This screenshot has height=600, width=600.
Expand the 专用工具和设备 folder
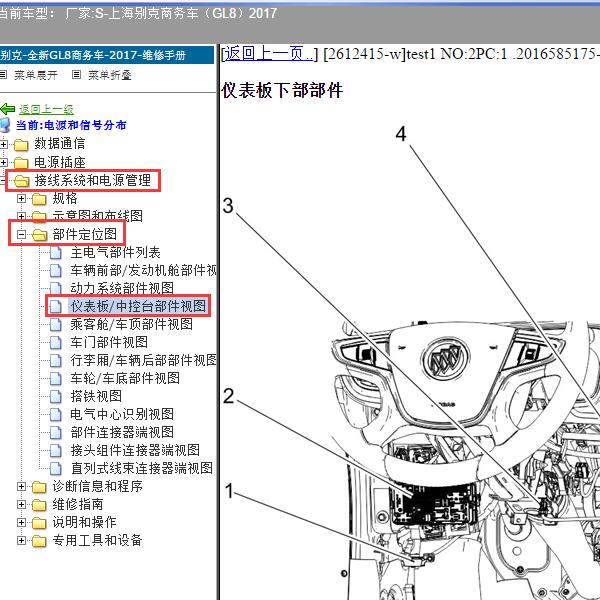(21, 540)
